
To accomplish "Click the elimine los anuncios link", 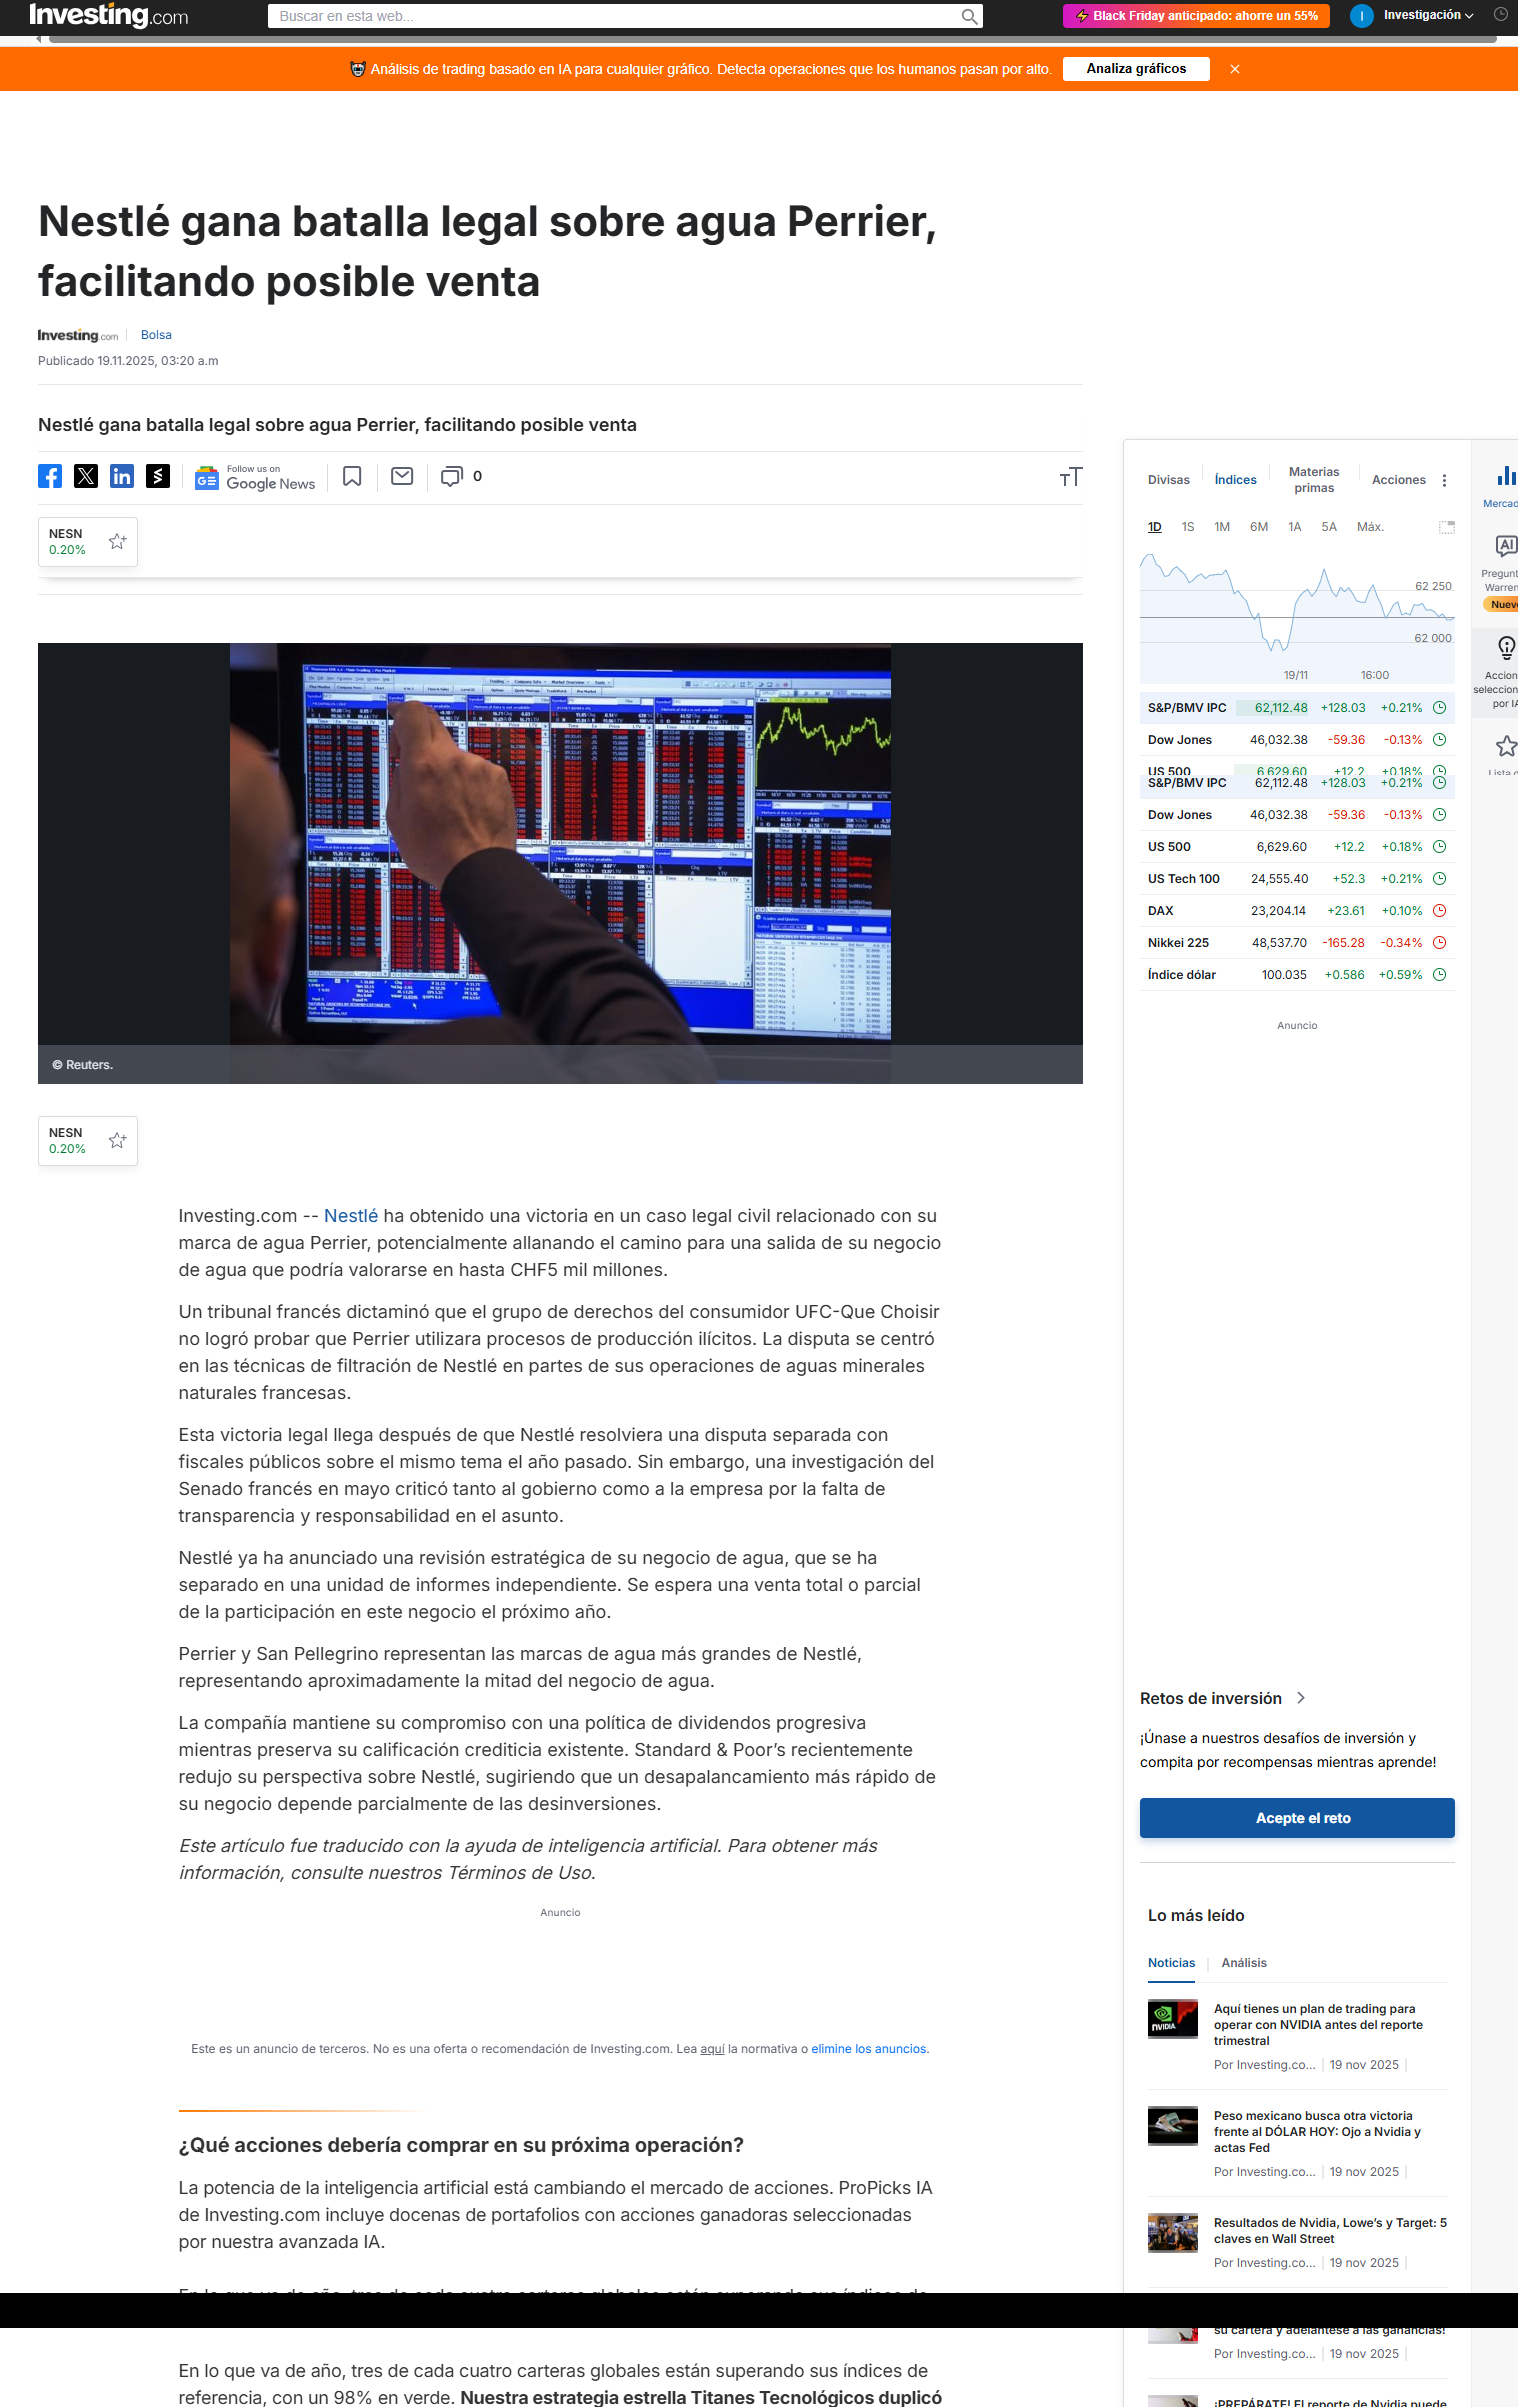I will tap(869, 2049).
